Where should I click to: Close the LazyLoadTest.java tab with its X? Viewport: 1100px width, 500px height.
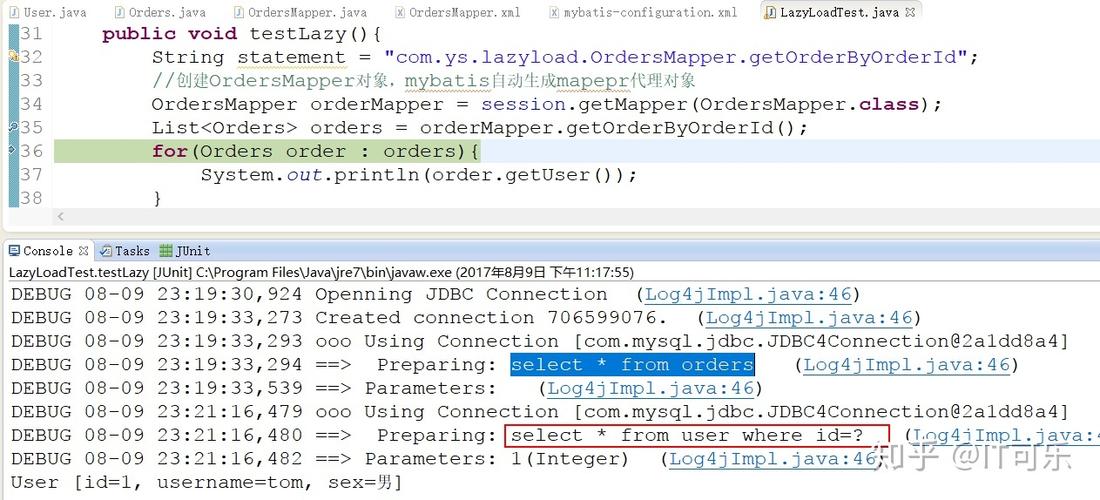pos(910,13)
